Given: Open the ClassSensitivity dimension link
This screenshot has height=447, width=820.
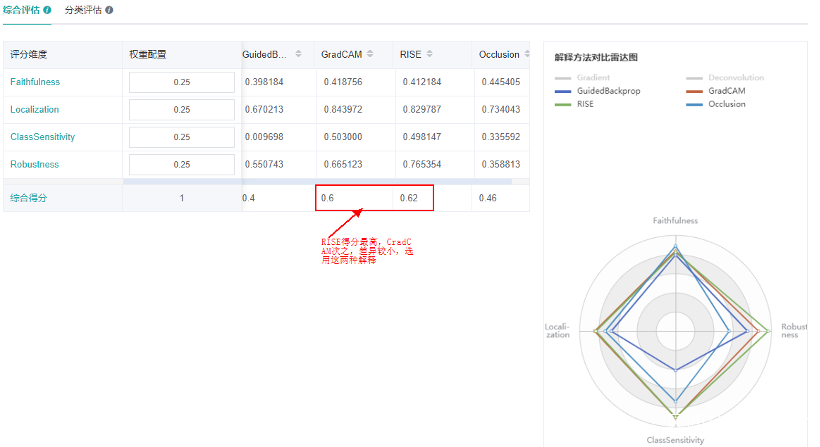Looking at the screenshot, I should pyautogui.click(x=42, y=137).
